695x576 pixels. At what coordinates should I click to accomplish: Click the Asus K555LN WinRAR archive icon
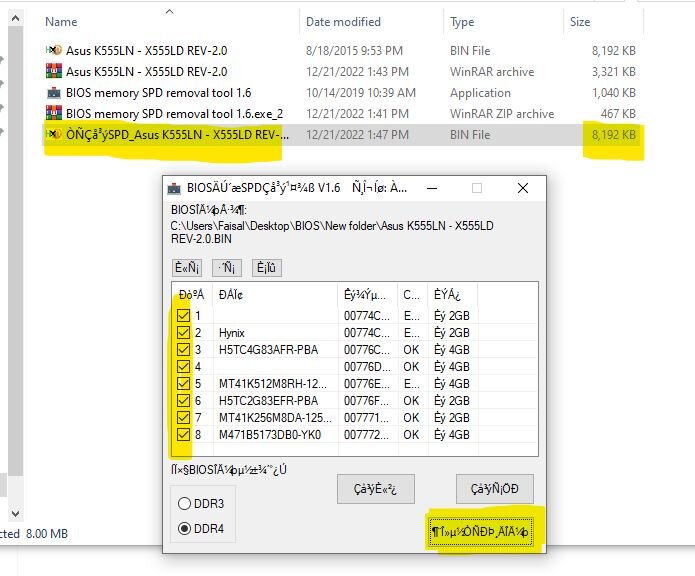pos(54,71)
